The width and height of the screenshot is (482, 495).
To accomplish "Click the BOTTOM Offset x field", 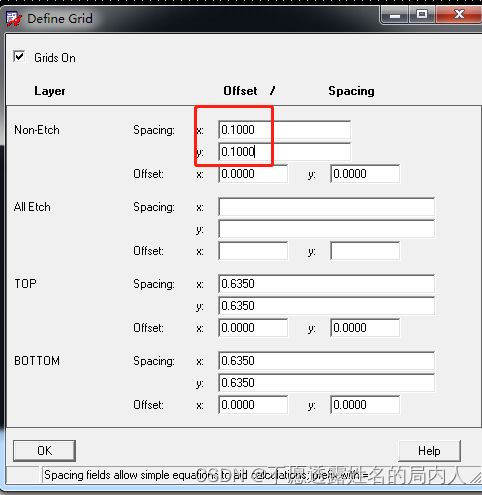I will [x=253, y=405].
